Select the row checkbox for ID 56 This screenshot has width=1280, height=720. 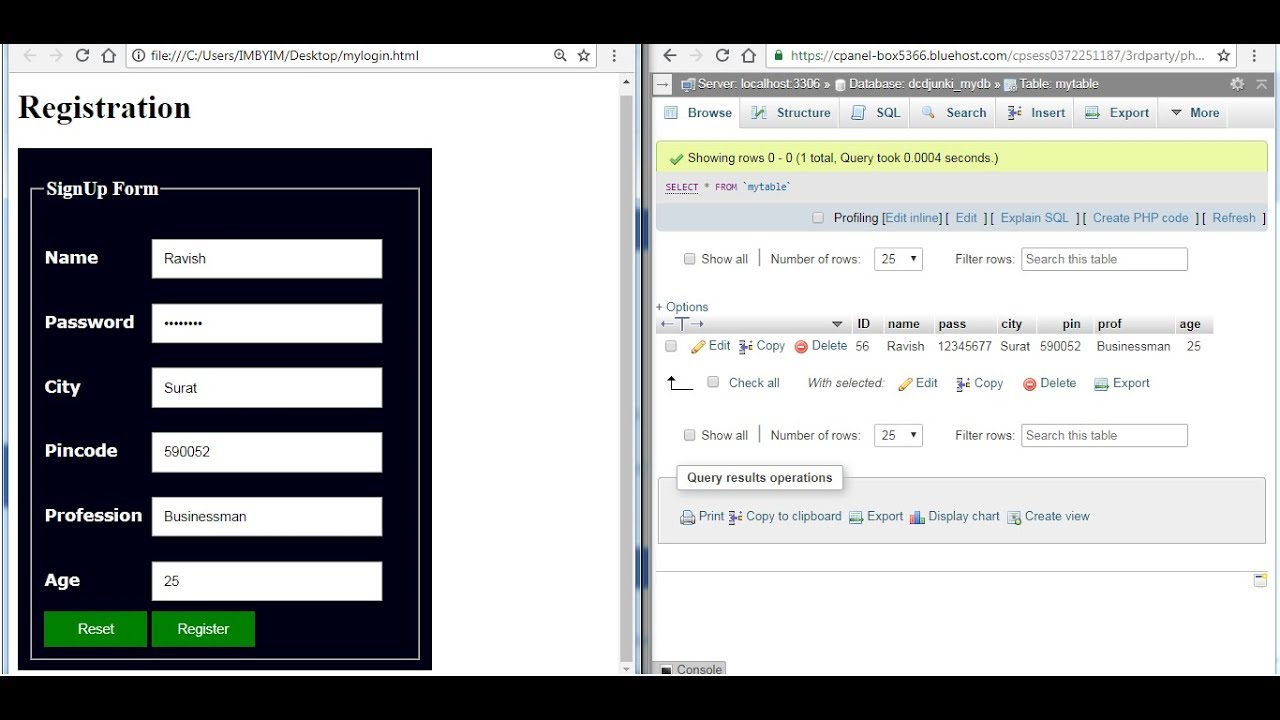click(671, 346)
